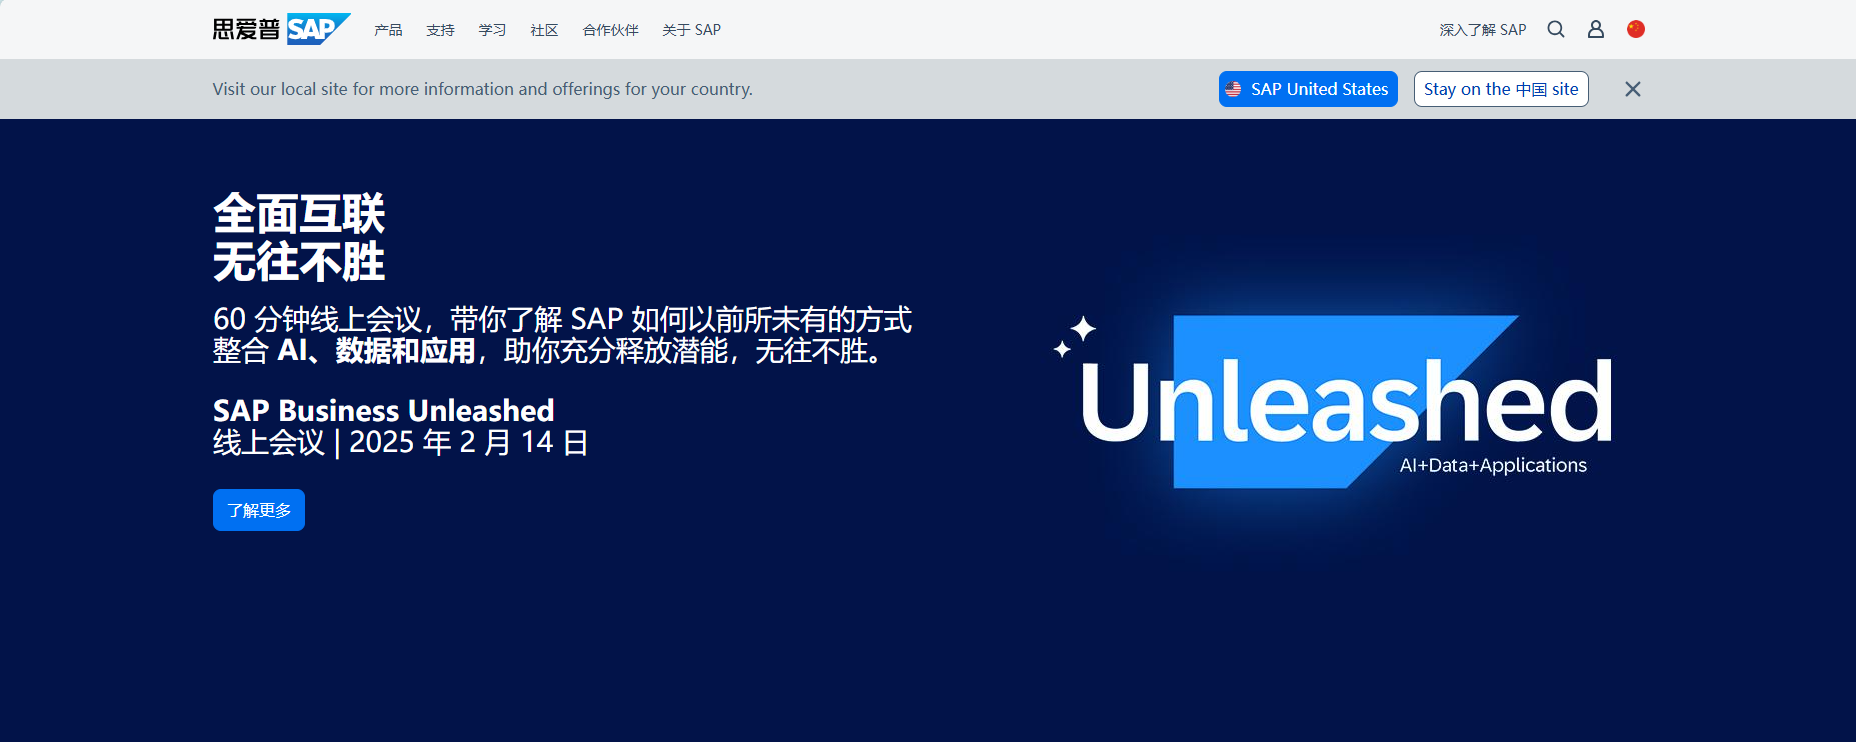
Task: Open the search magnifier icon
Action: (1556, 29)
